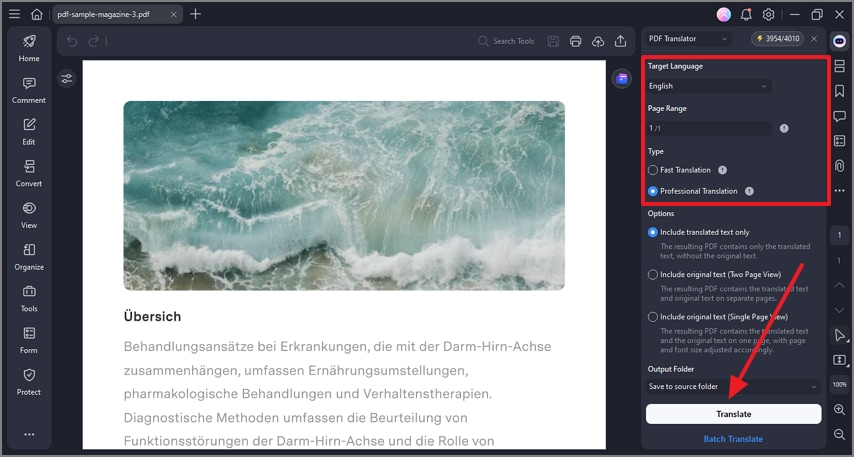854x457 pixels.
Task: Open the Edit tools
Action: 29,132
